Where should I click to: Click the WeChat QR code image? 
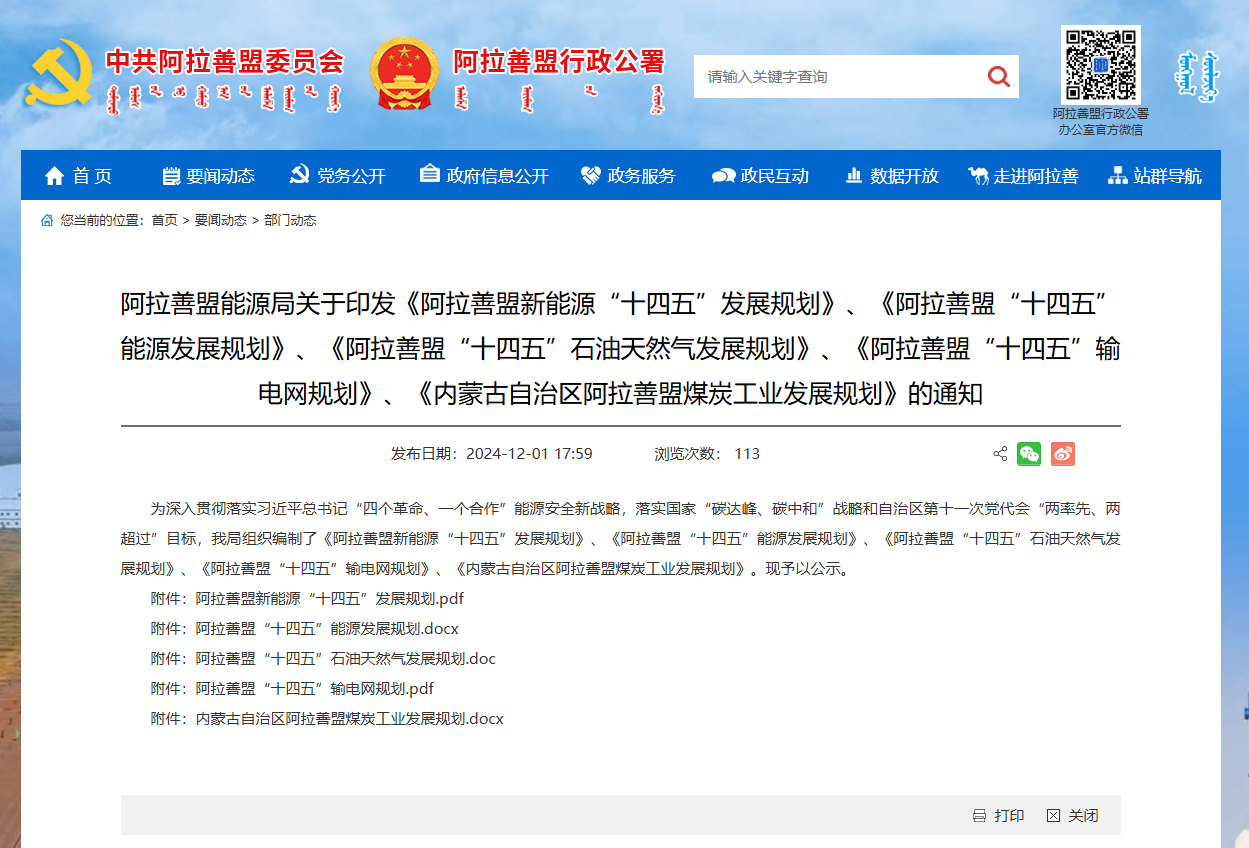point(1100,65)
